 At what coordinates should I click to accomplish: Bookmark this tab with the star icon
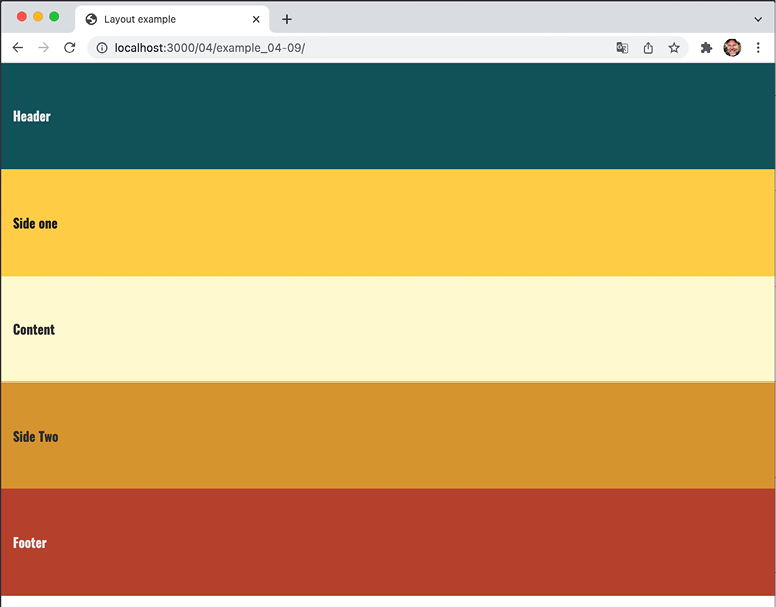coord(674,47)
